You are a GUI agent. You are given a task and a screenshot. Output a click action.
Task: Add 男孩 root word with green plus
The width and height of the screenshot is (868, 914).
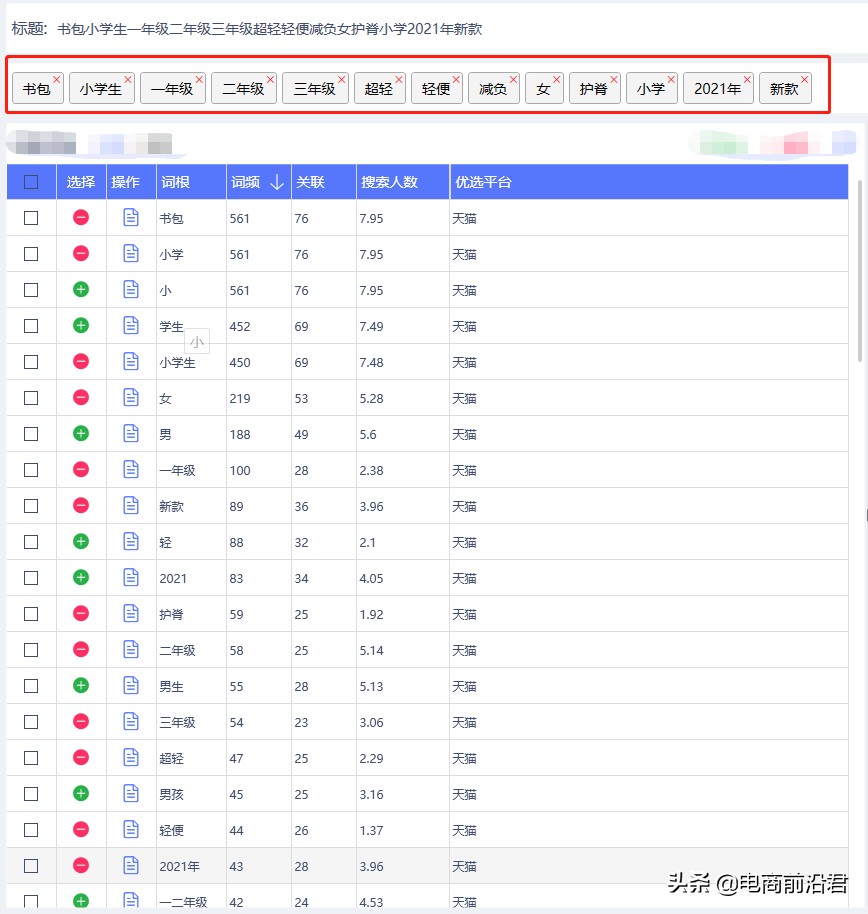tap(81, 793)
